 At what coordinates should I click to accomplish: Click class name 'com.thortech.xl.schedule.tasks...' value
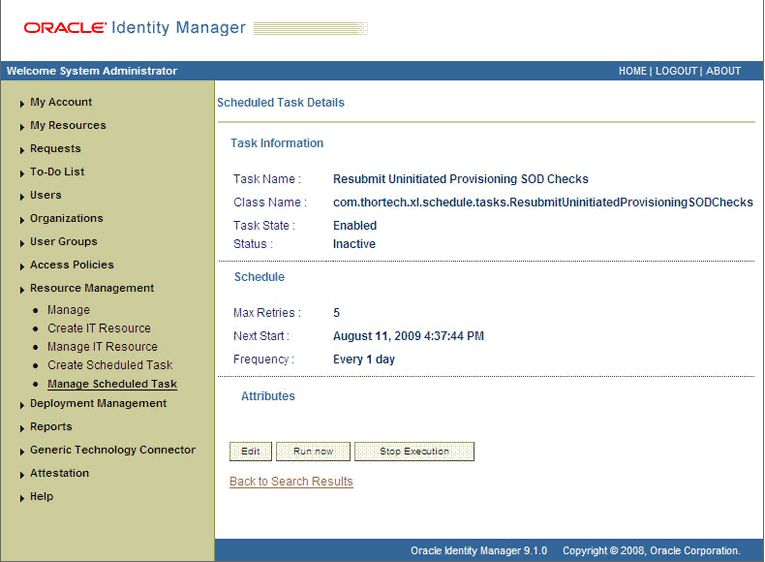[x=543, y=202]
